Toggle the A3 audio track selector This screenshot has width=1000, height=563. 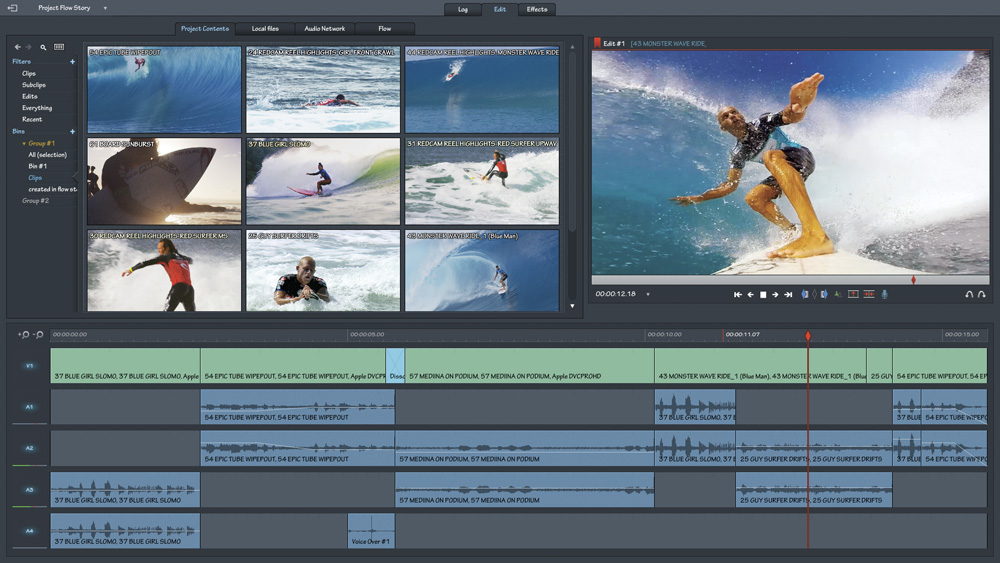click(29, 490)
